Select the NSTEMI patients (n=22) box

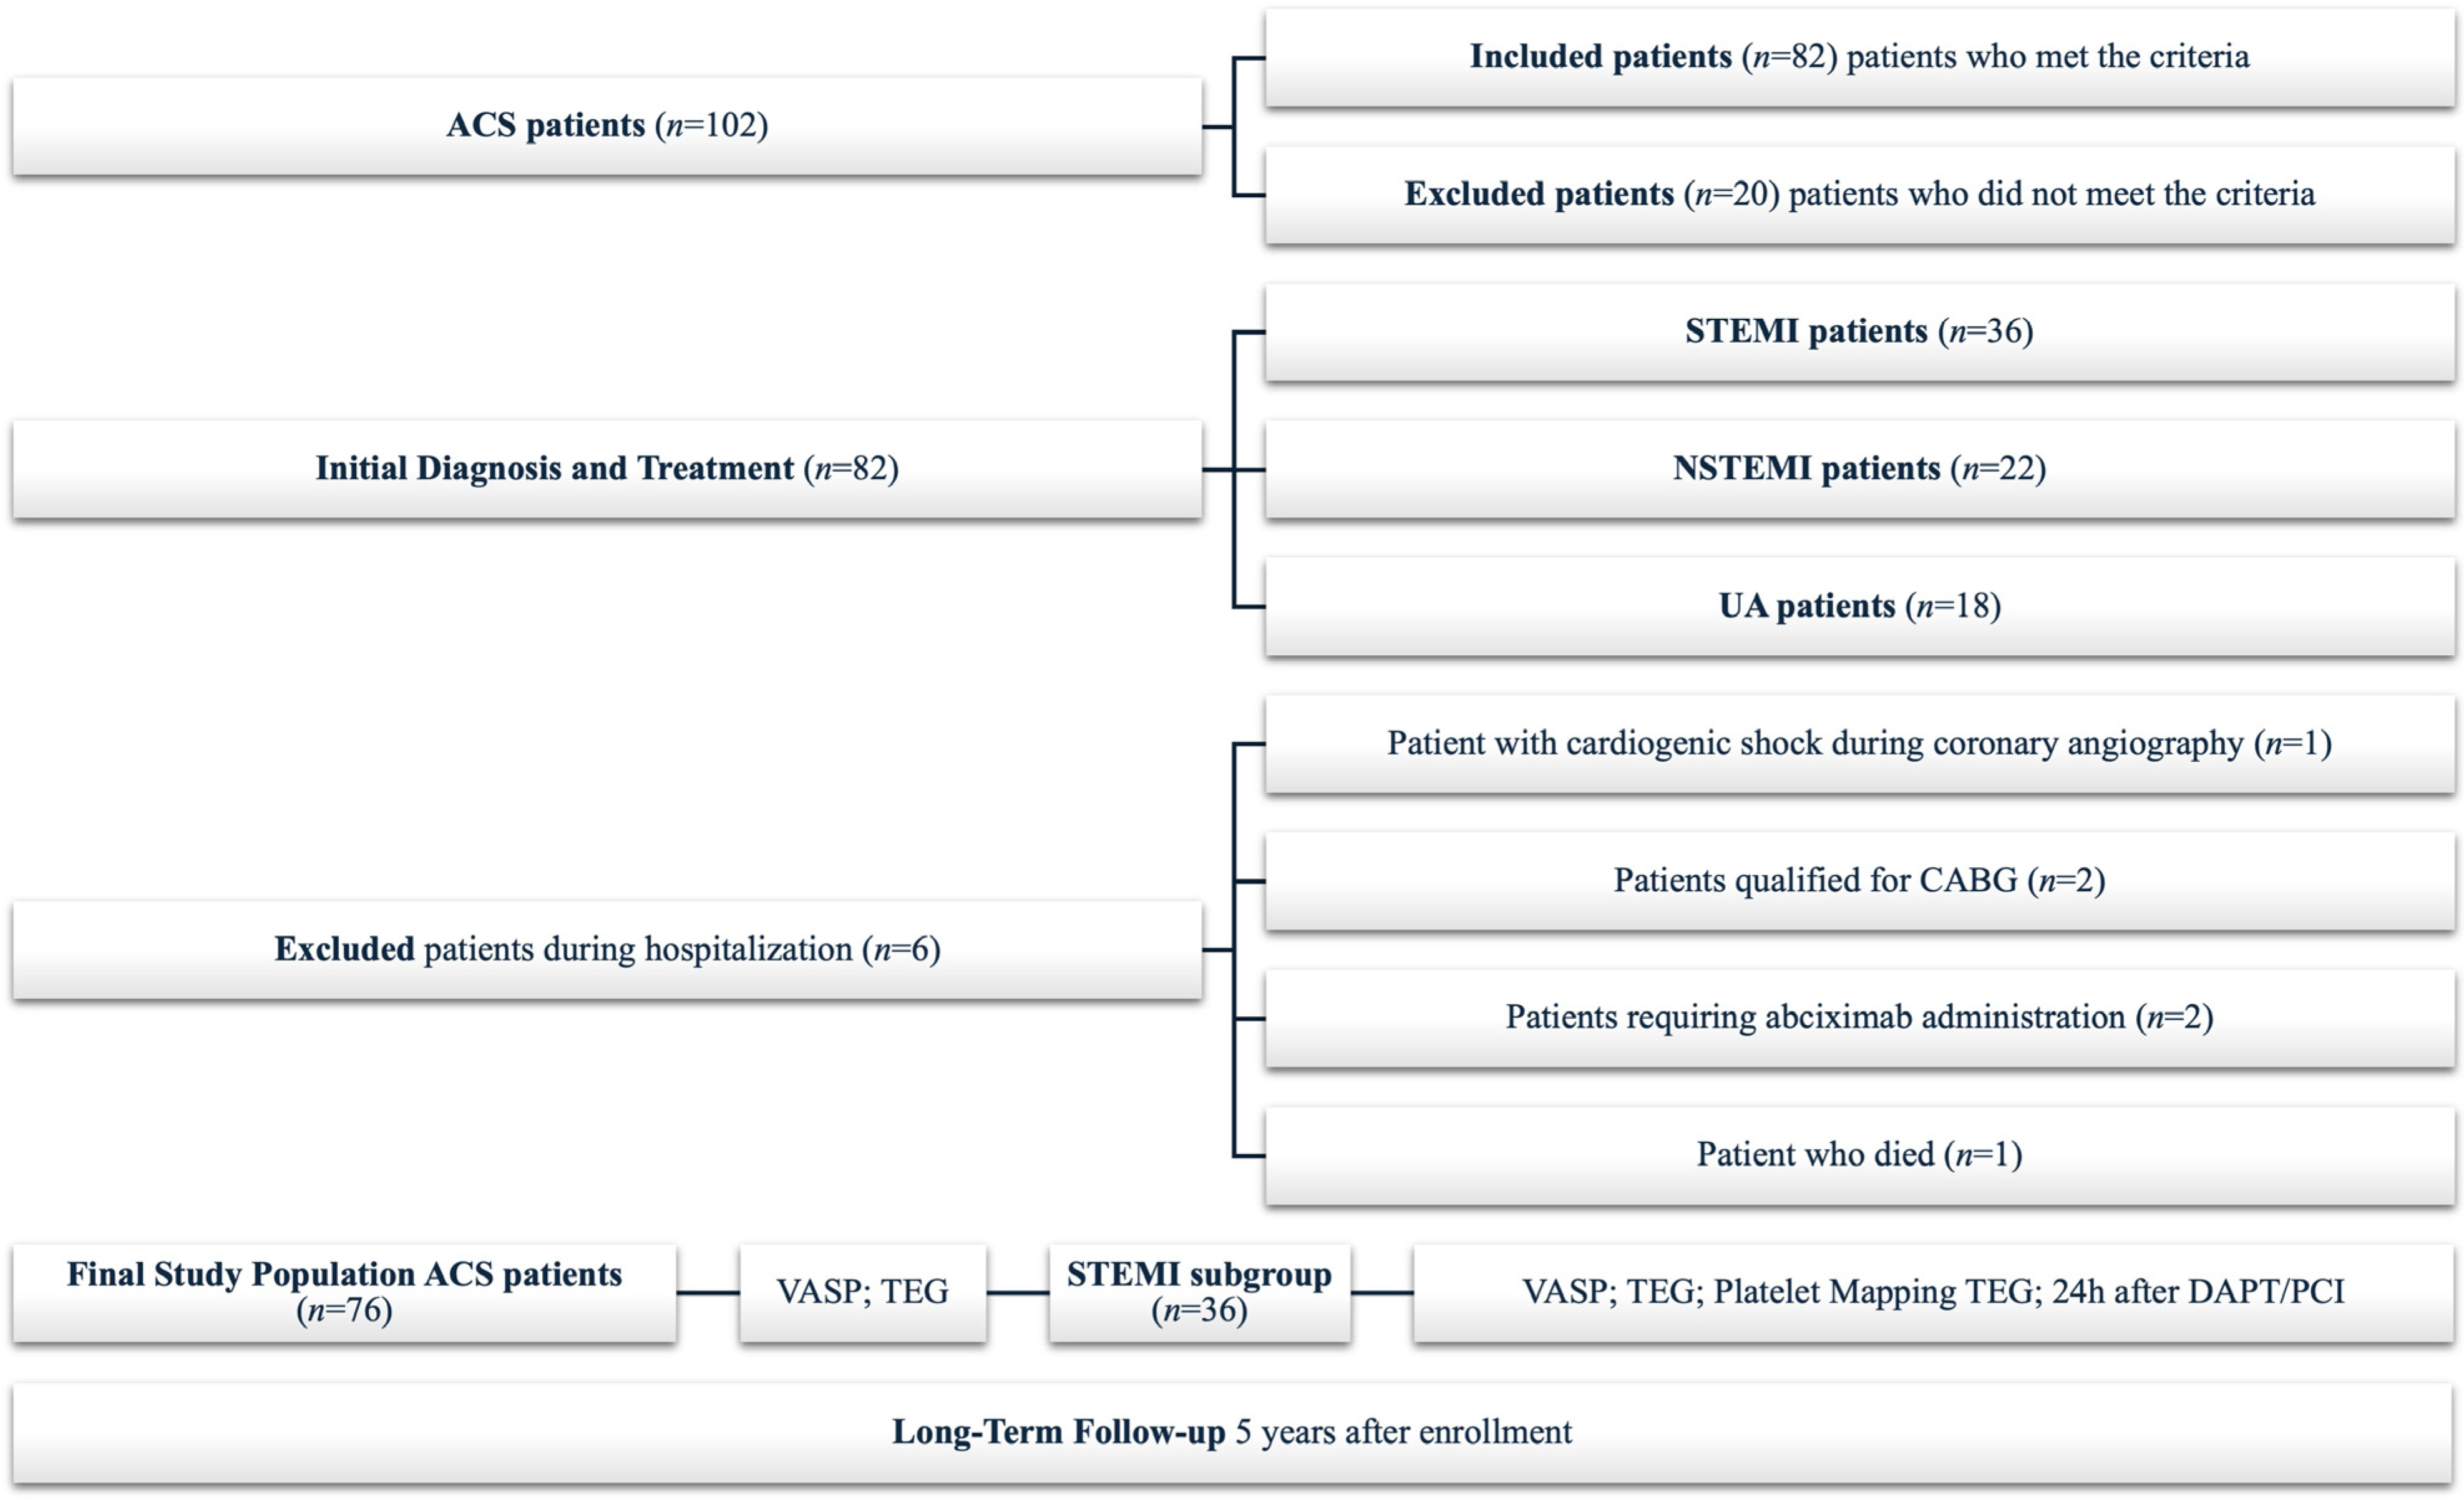click(1859, 469)
